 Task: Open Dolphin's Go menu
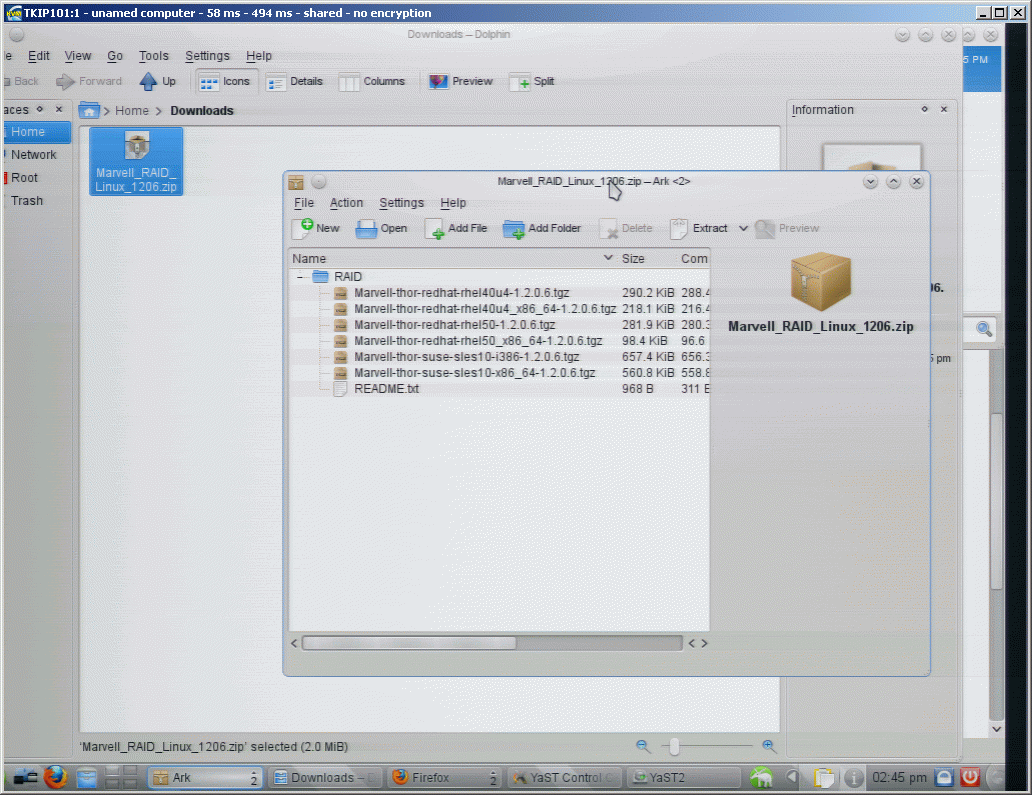115,56
